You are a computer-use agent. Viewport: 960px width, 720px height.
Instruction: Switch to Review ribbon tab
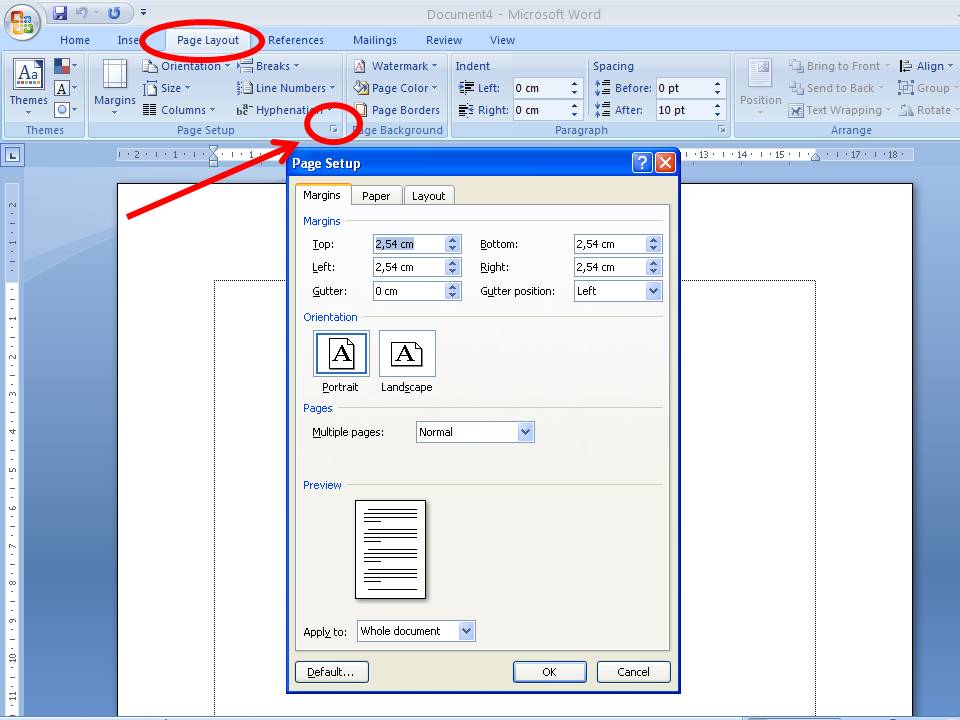(444, 40)
